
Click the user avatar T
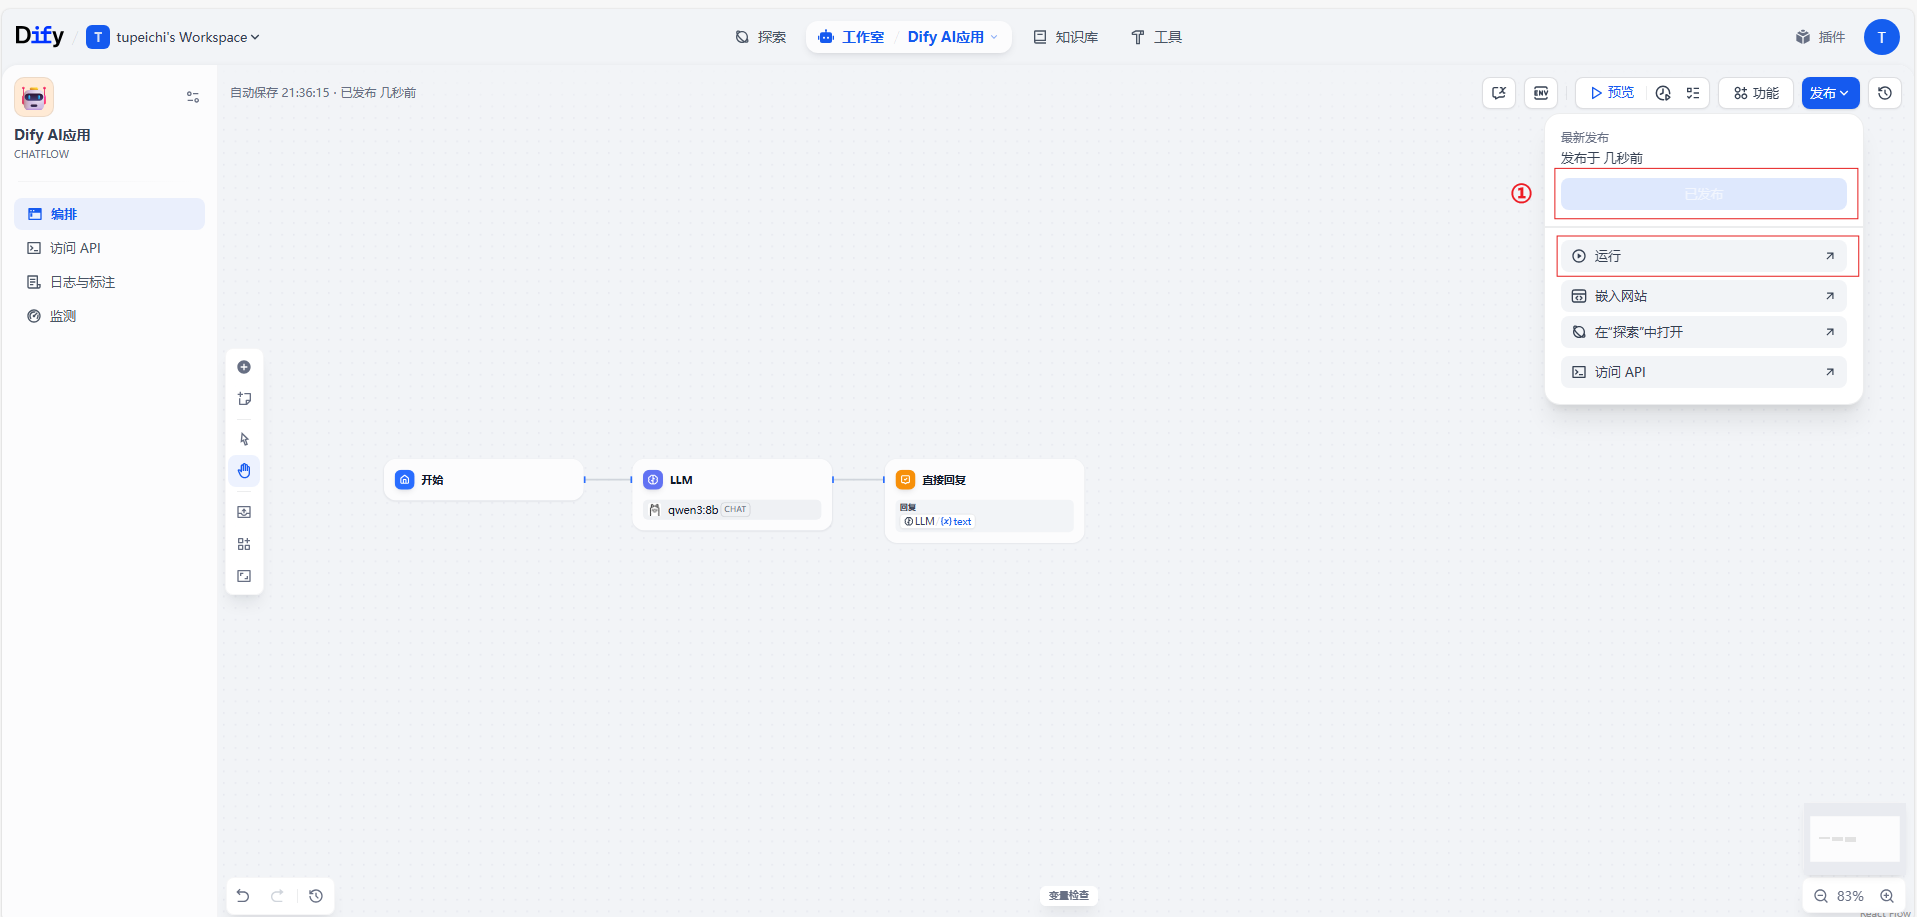(x=1881, y=37)
